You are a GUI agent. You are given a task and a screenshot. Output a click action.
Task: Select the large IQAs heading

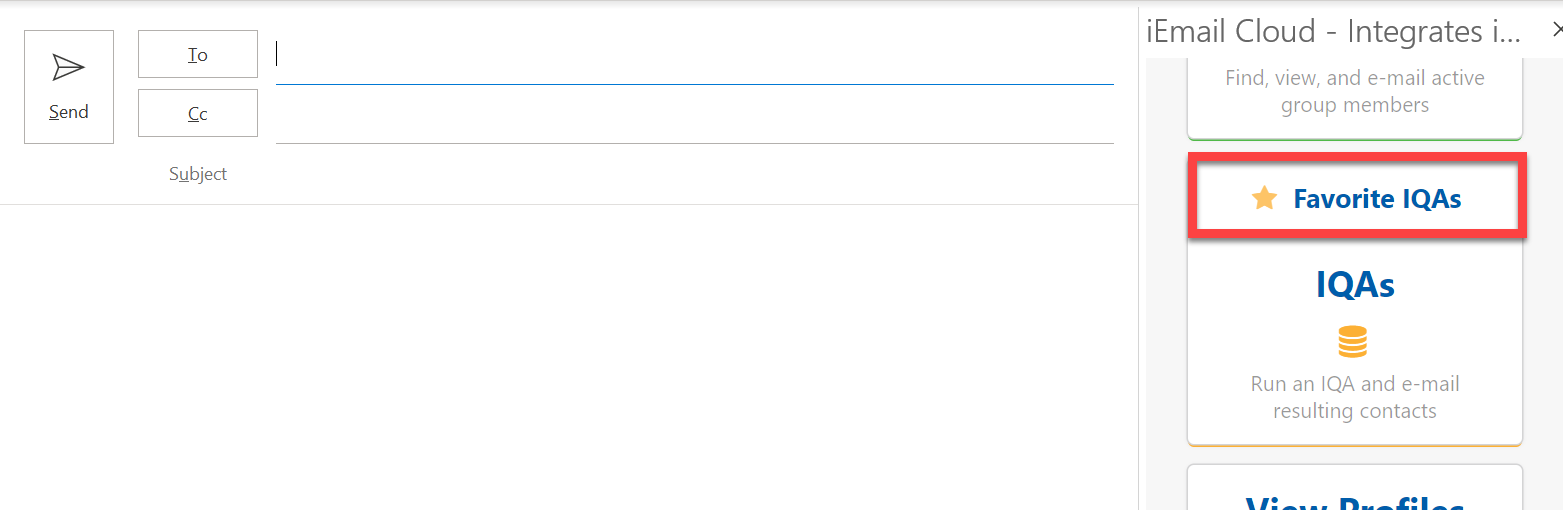coord(1355,285)
